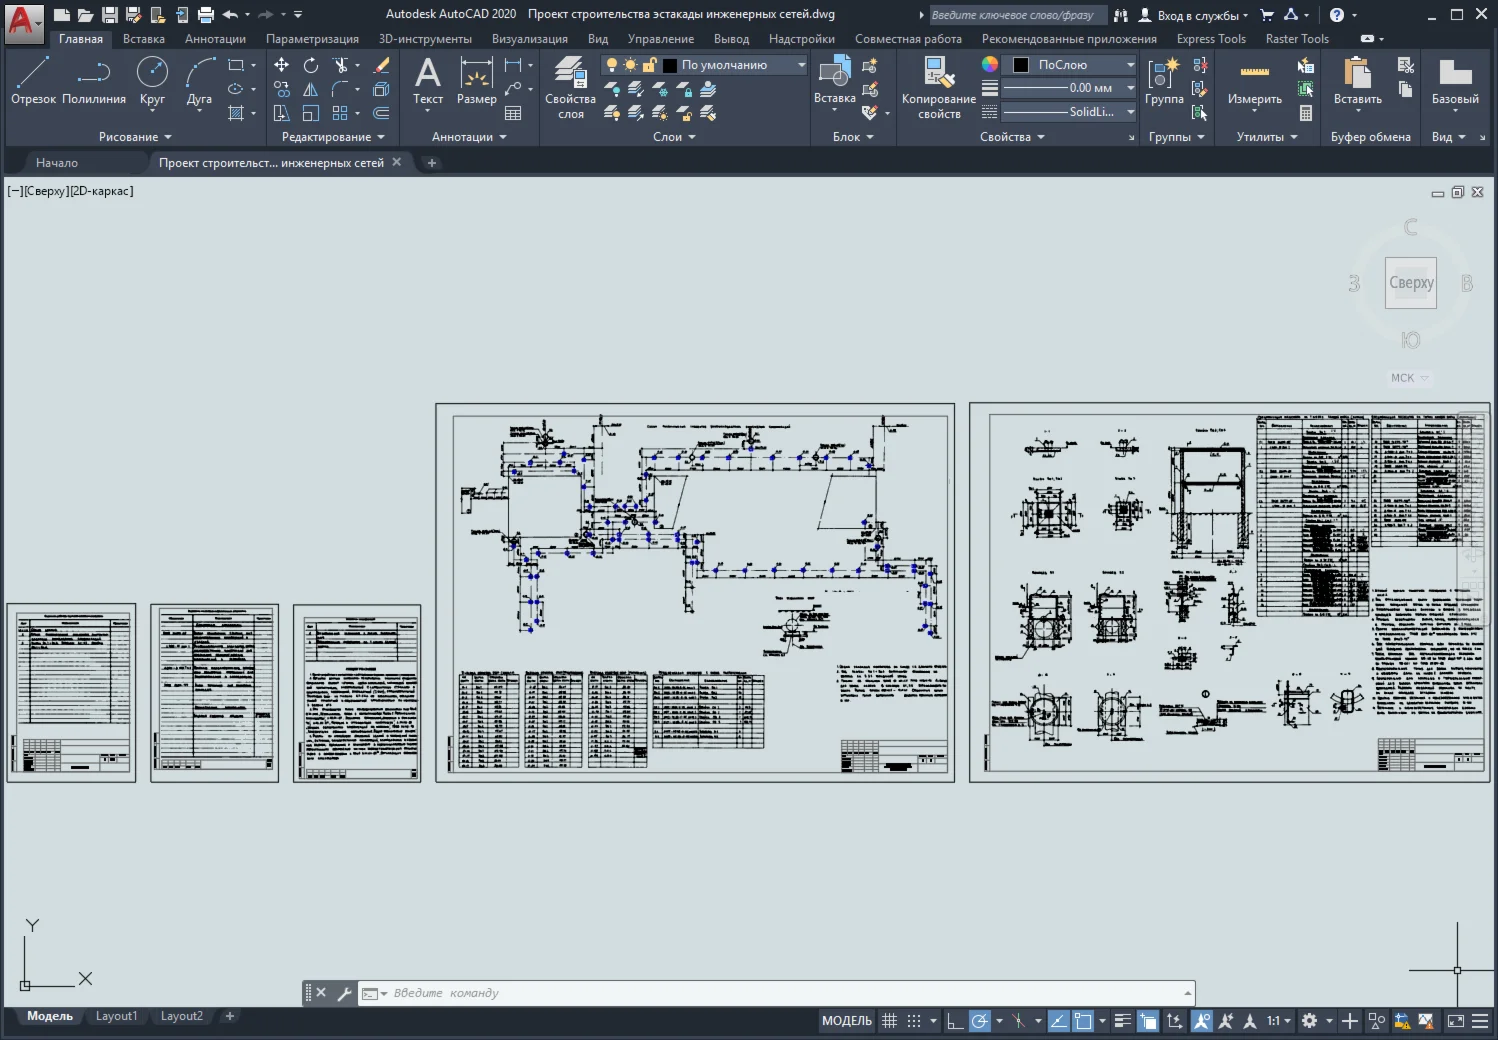
Task: Select the Текст annotation tool
Action: 428,80
